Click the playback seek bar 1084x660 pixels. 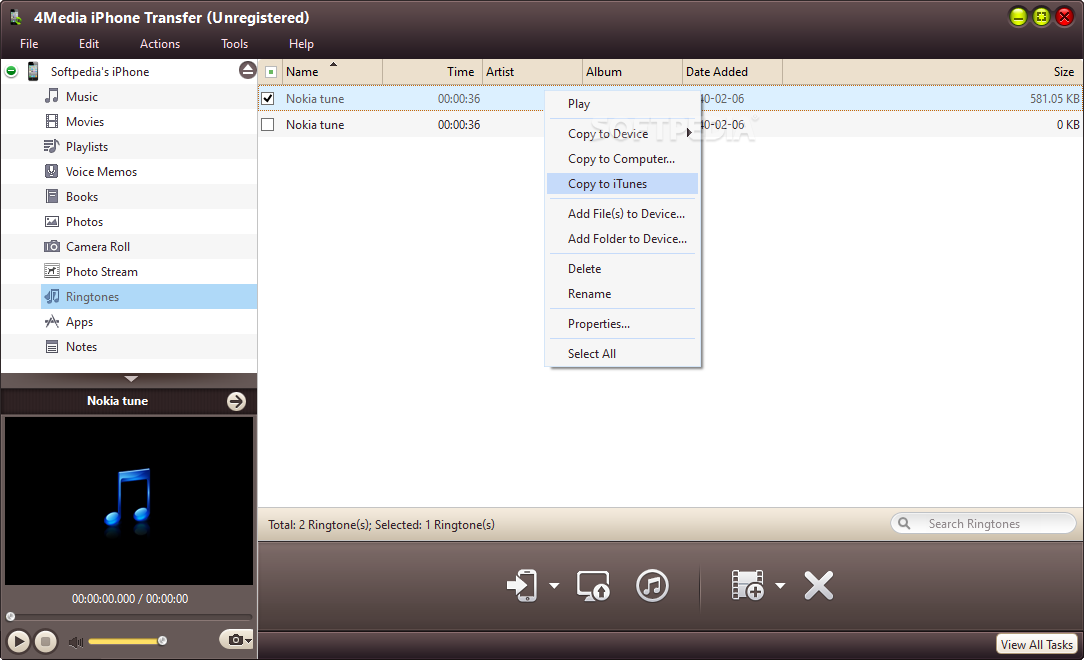pyautogui.click(x=129, y=616)
